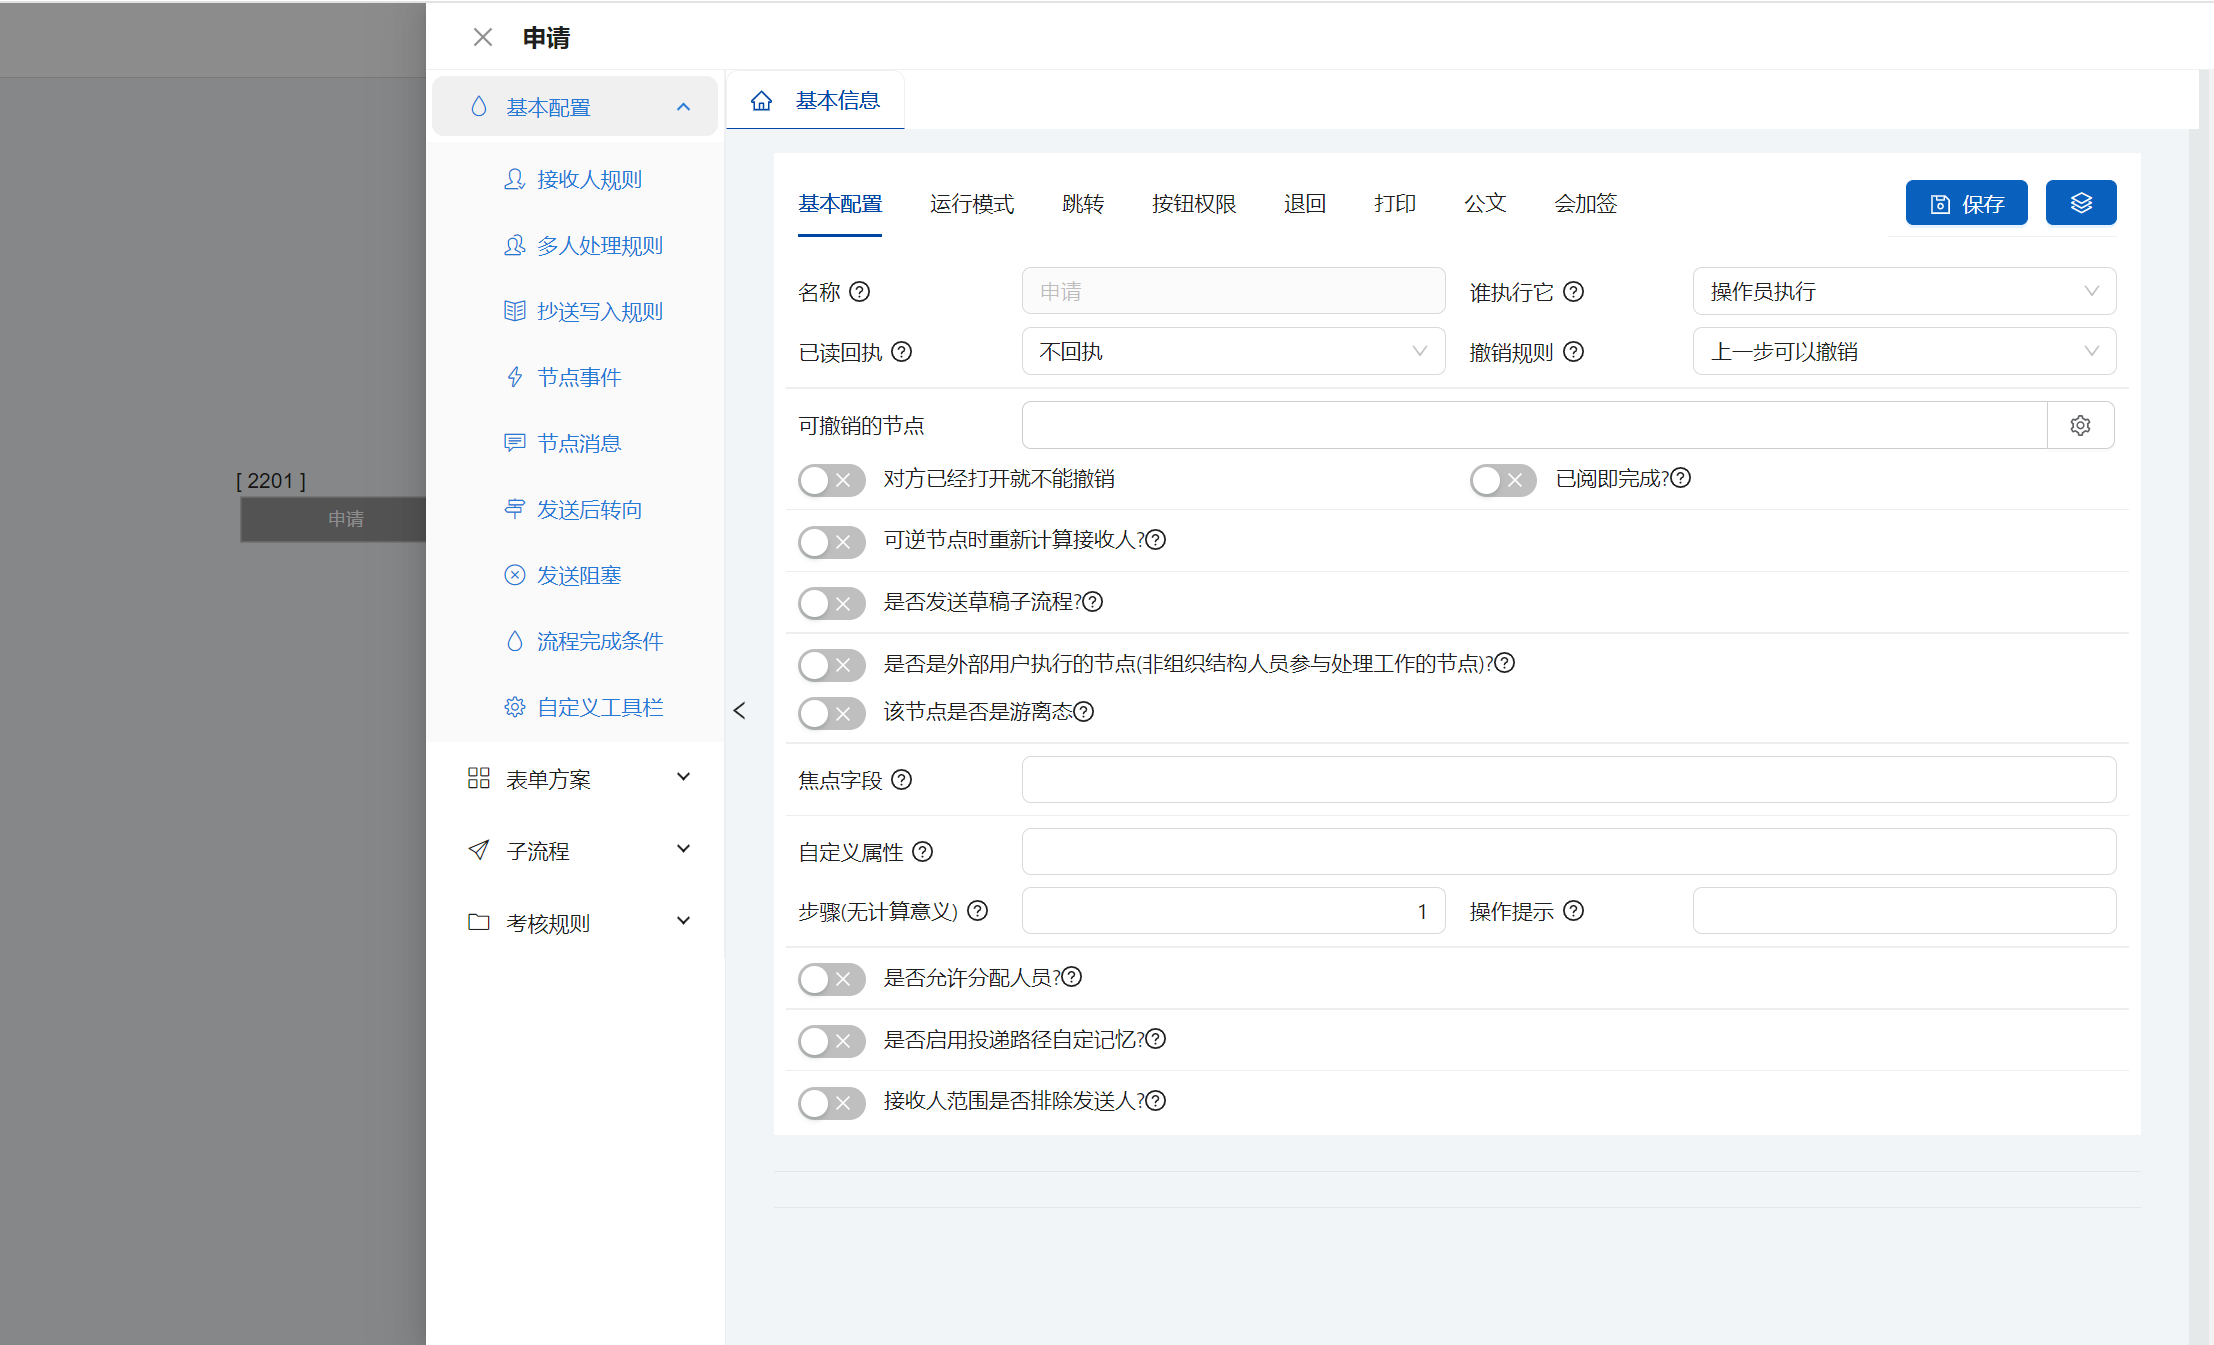The height and width of the screenshot is (1345, 2214).
Task: Click the 申请 node in the background flowchart
Action: click(334, 519)
